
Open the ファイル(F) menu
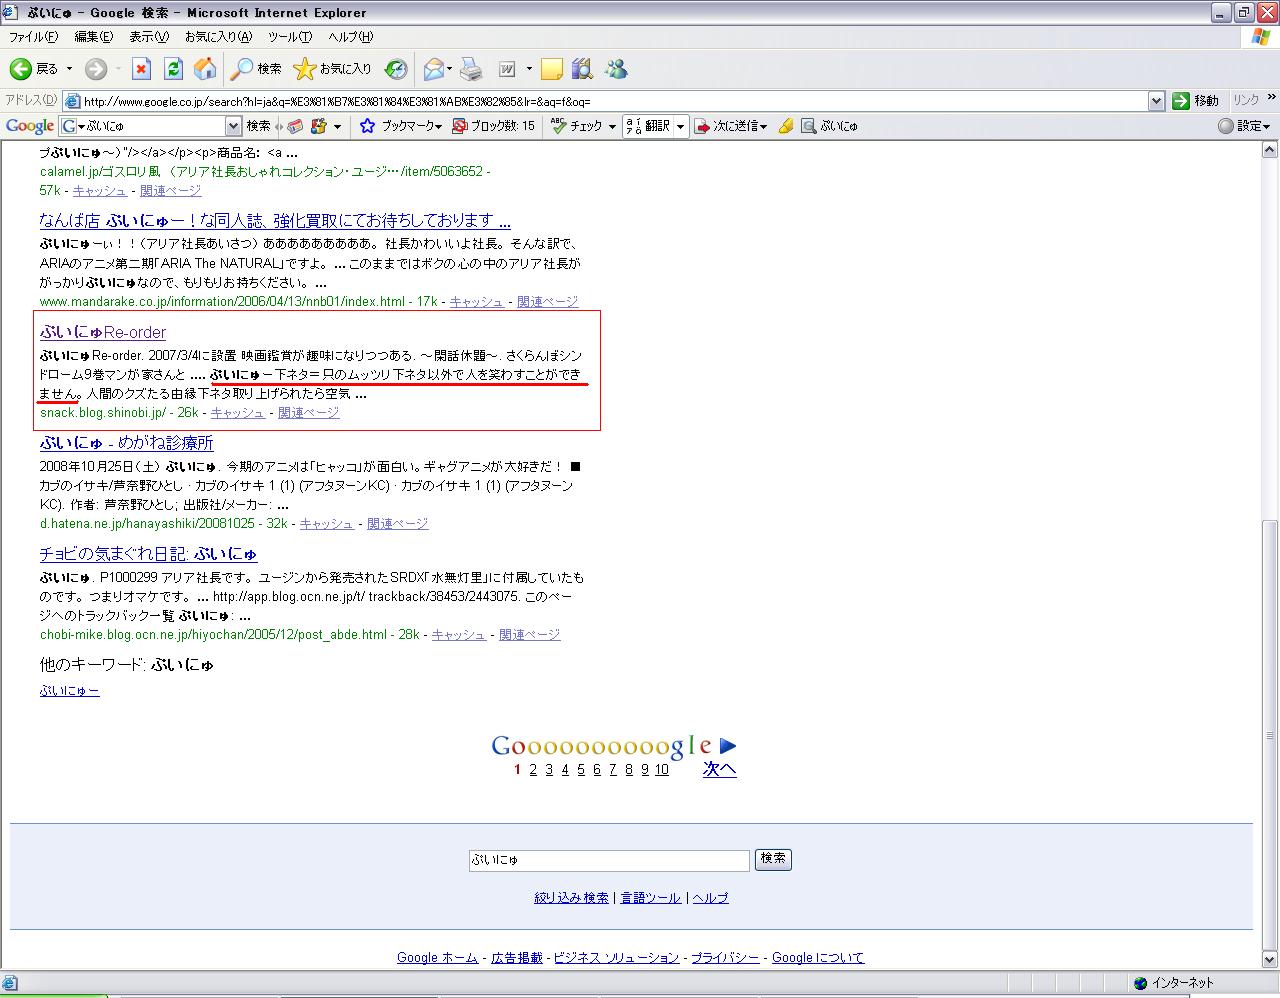(33, 37)
